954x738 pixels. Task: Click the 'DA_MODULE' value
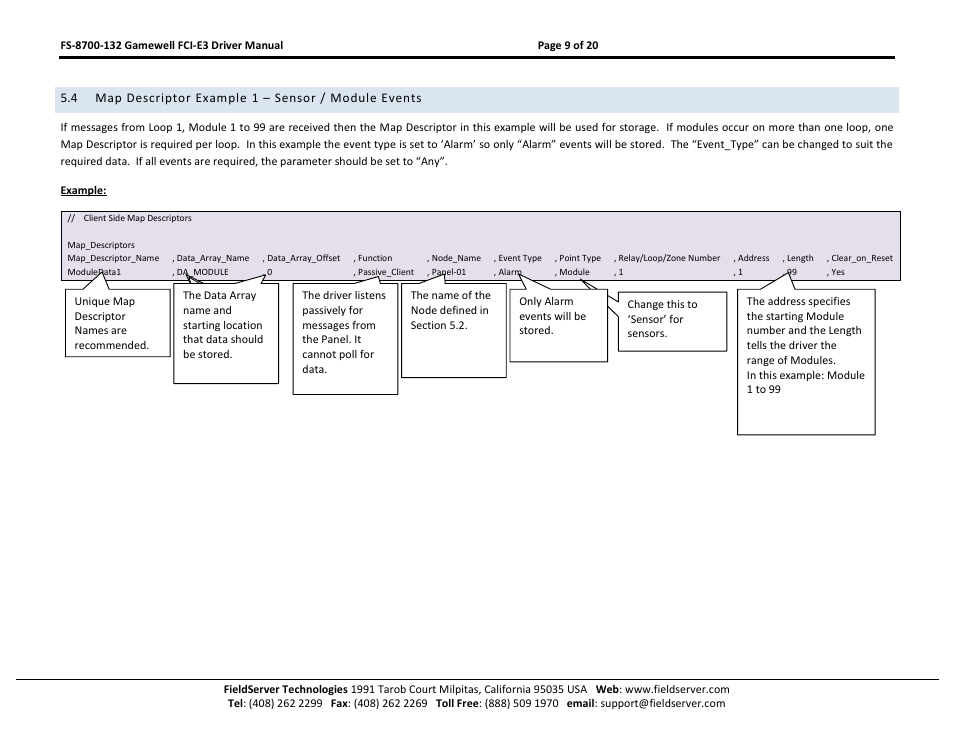203,272
